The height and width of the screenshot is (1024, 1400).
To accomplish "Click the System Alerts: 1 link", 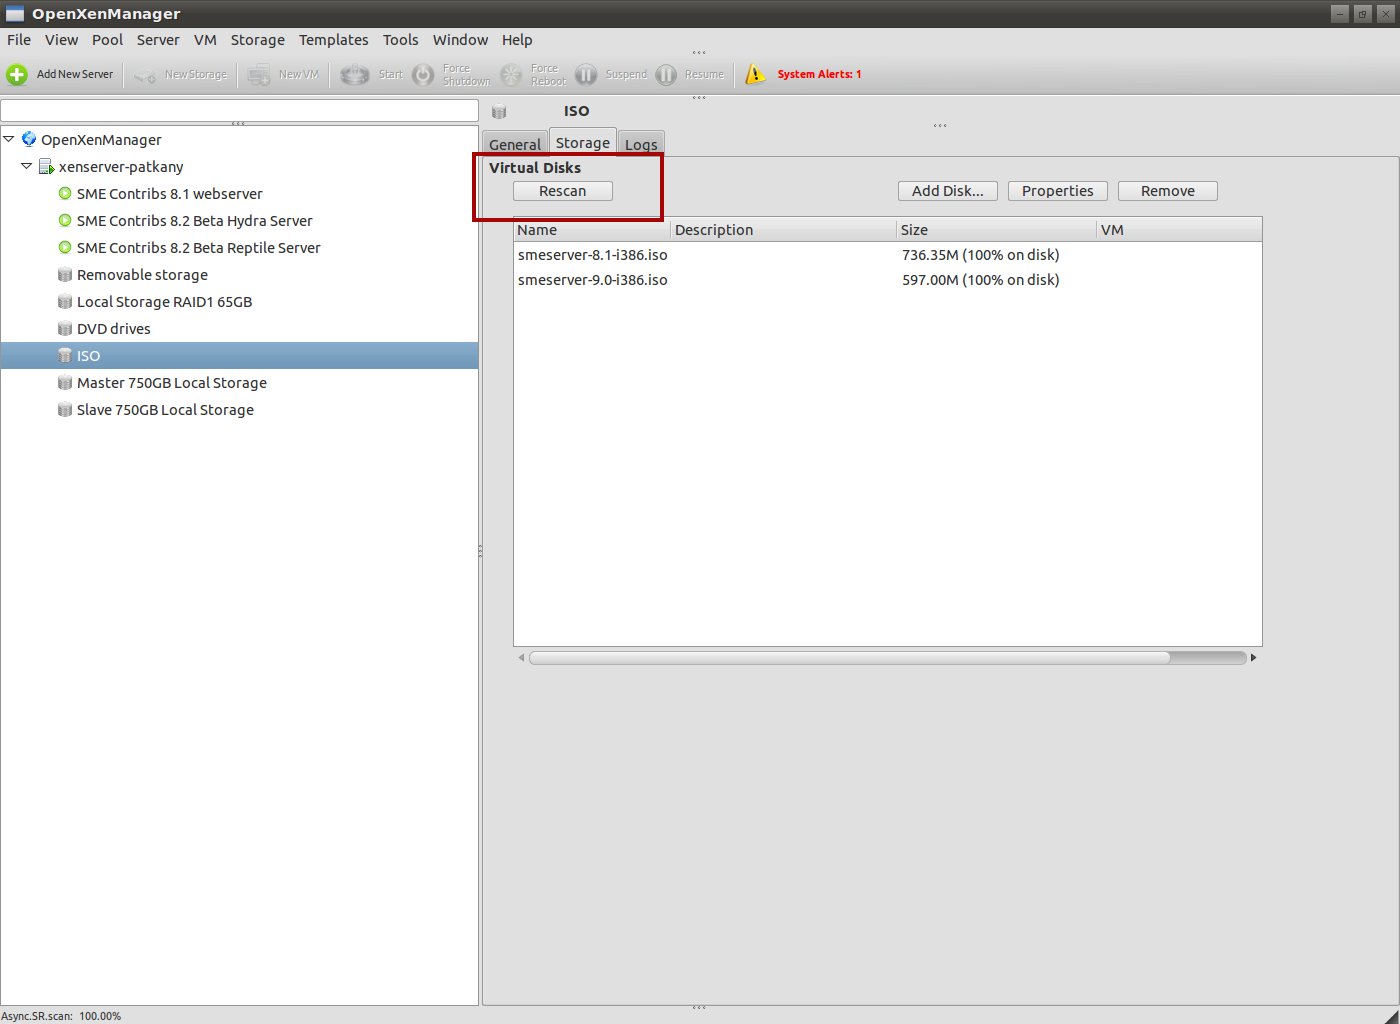I will click(x=819, y=74).
